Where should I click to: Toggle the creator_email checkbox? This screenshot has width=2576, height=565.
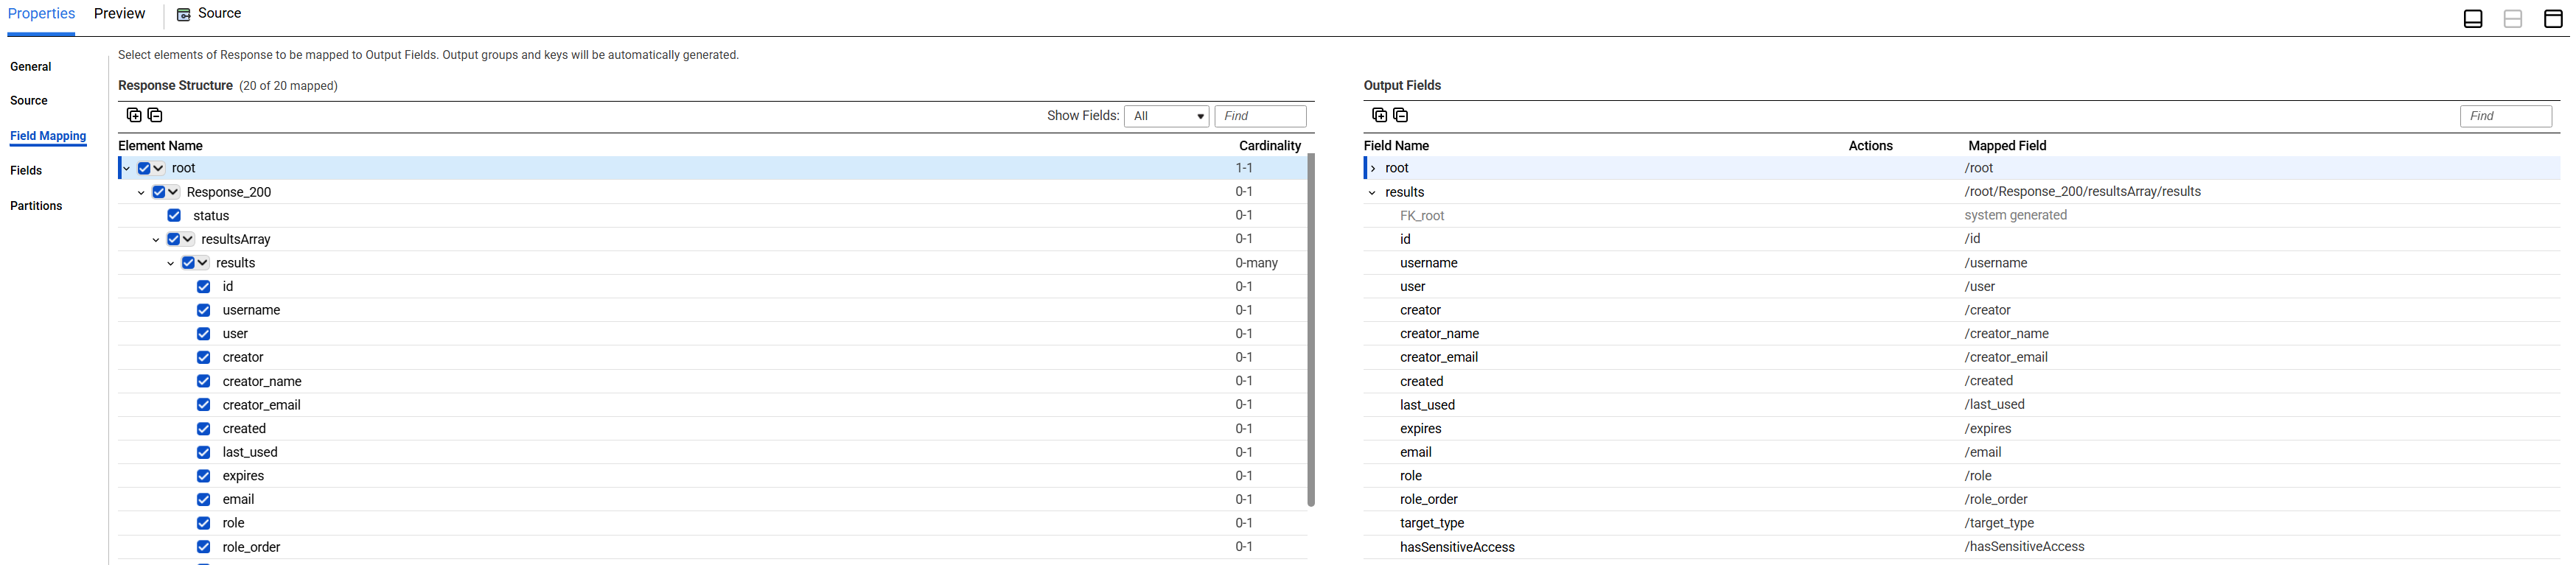click(x=204, y=405)
